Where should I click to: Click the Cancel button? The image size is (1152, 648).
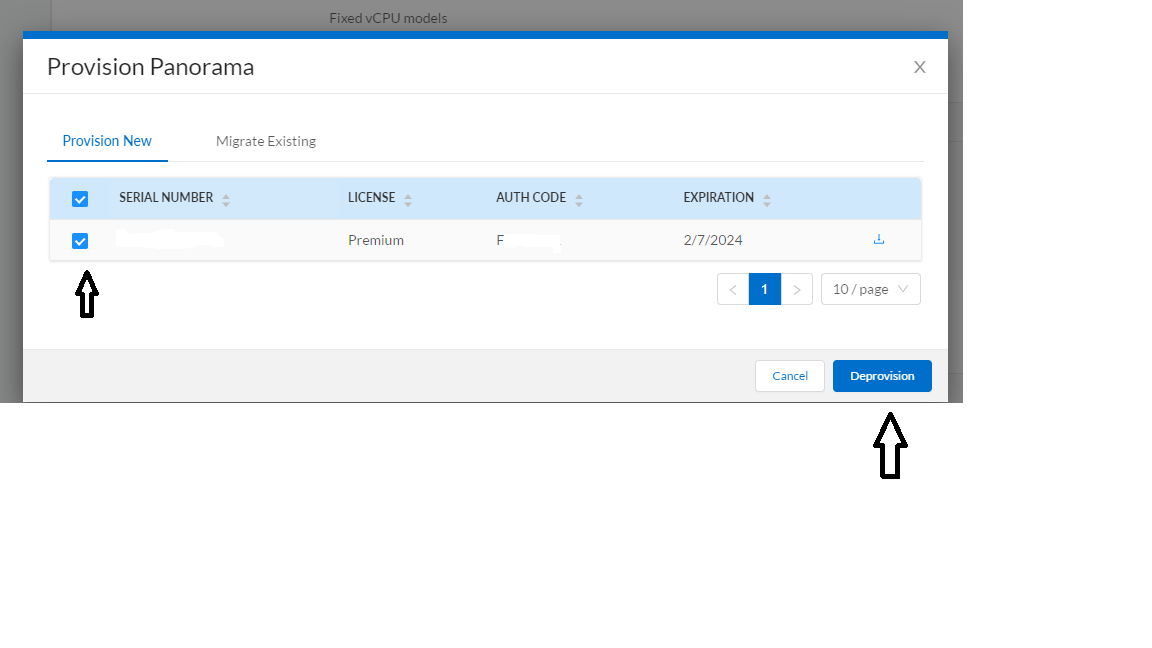pos(790,376)
